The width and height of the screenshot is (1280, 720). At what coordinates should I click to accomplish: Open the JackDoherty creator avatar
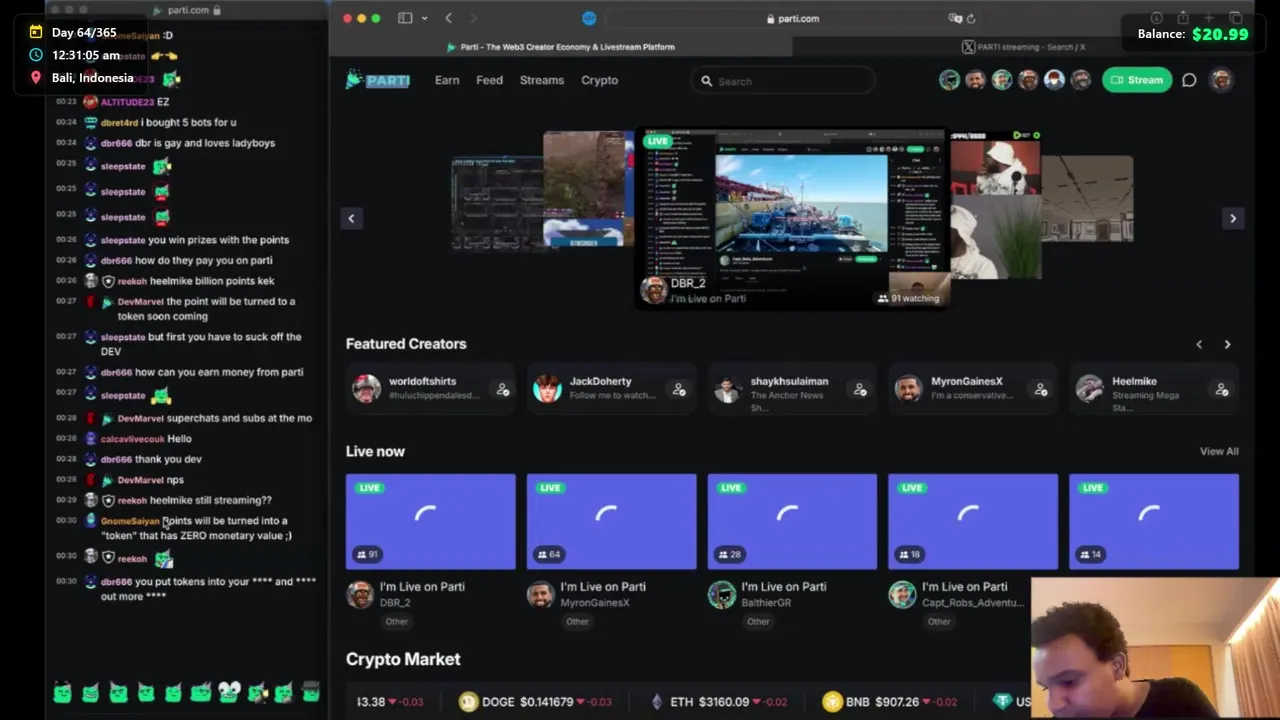pyautogui.click(x=547, y=388)
